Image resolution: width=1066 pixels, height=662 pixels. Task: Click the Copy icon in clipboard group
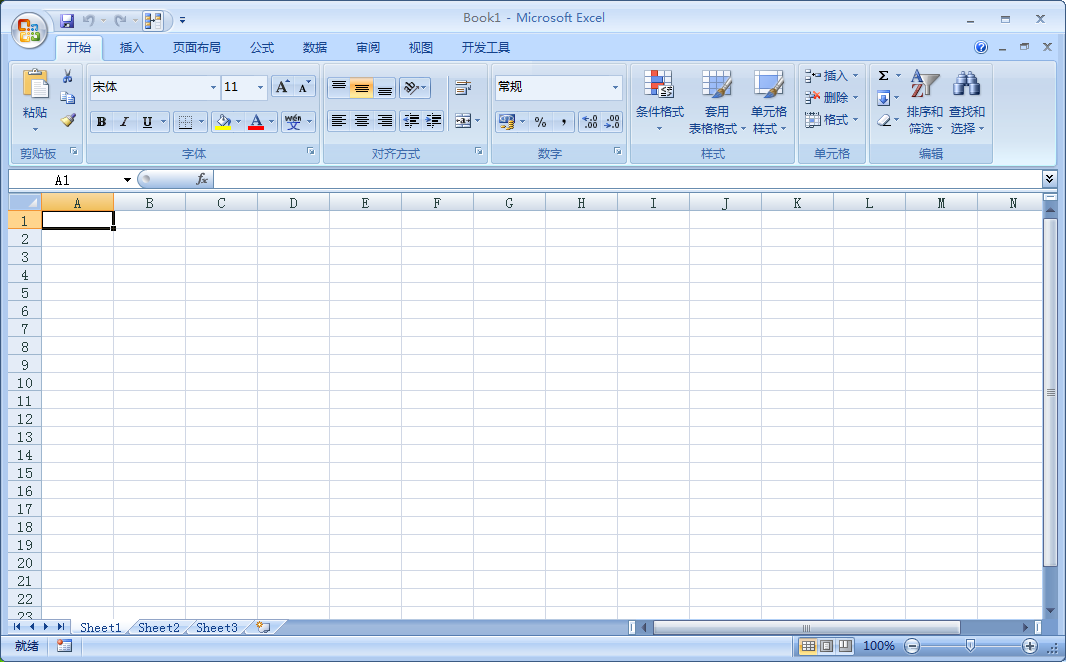67,98
